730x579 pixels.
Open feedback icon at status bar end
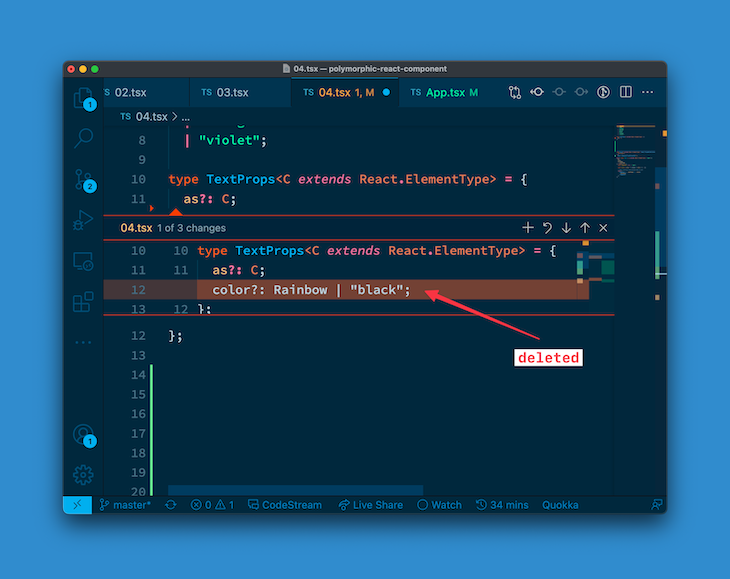click(x=656, y=505)
